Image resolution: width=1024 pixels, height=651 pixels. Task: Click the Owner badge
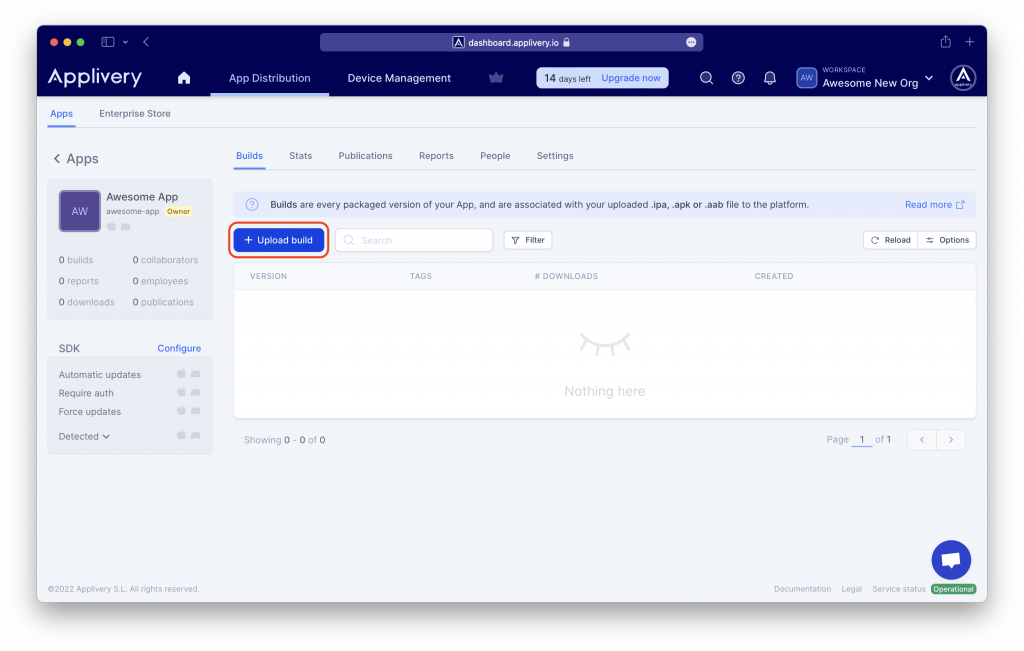[178, 212]
